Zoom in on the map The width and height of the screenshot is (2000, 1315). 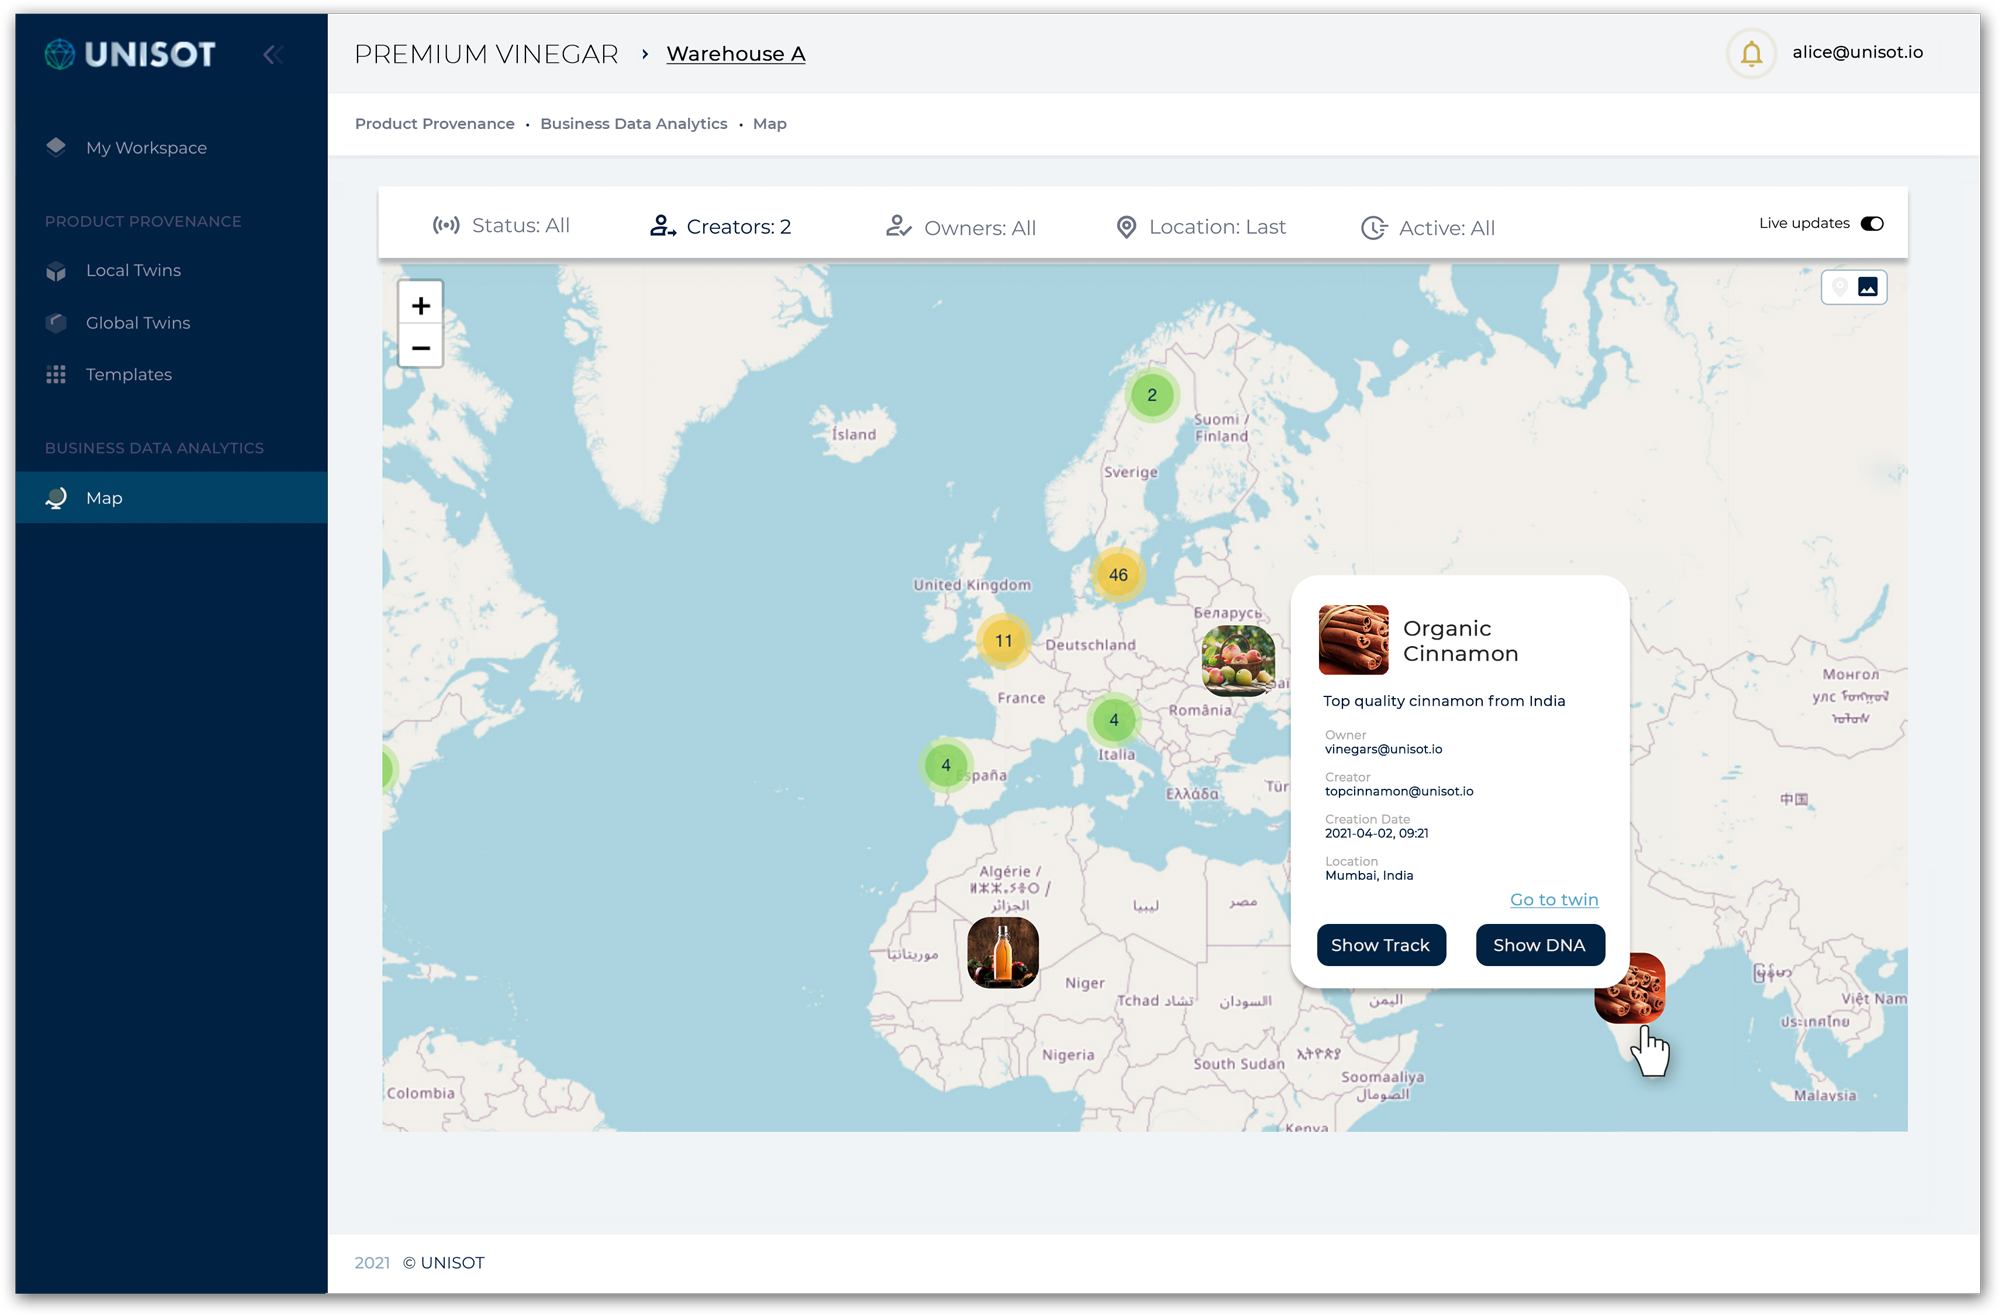pos(421,306)
